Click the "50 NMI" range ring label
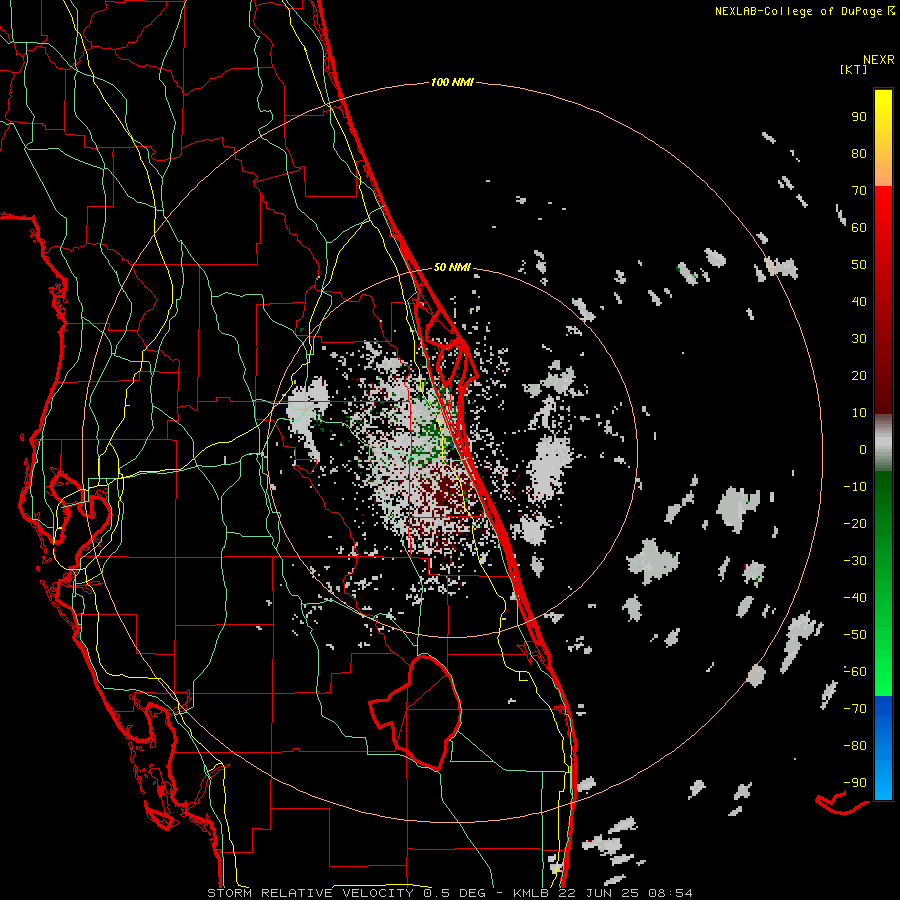Viewport: 900px width, 900px height. 452,267
